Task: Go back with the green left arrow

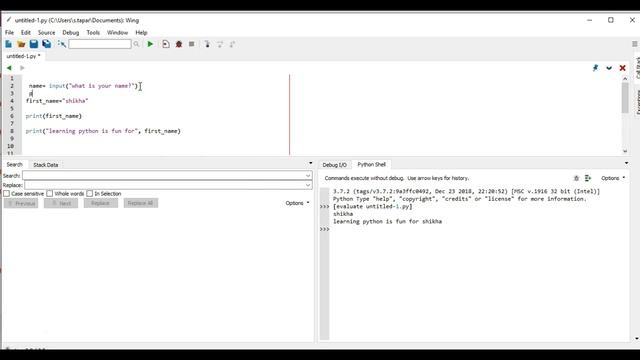Action: 9,68
